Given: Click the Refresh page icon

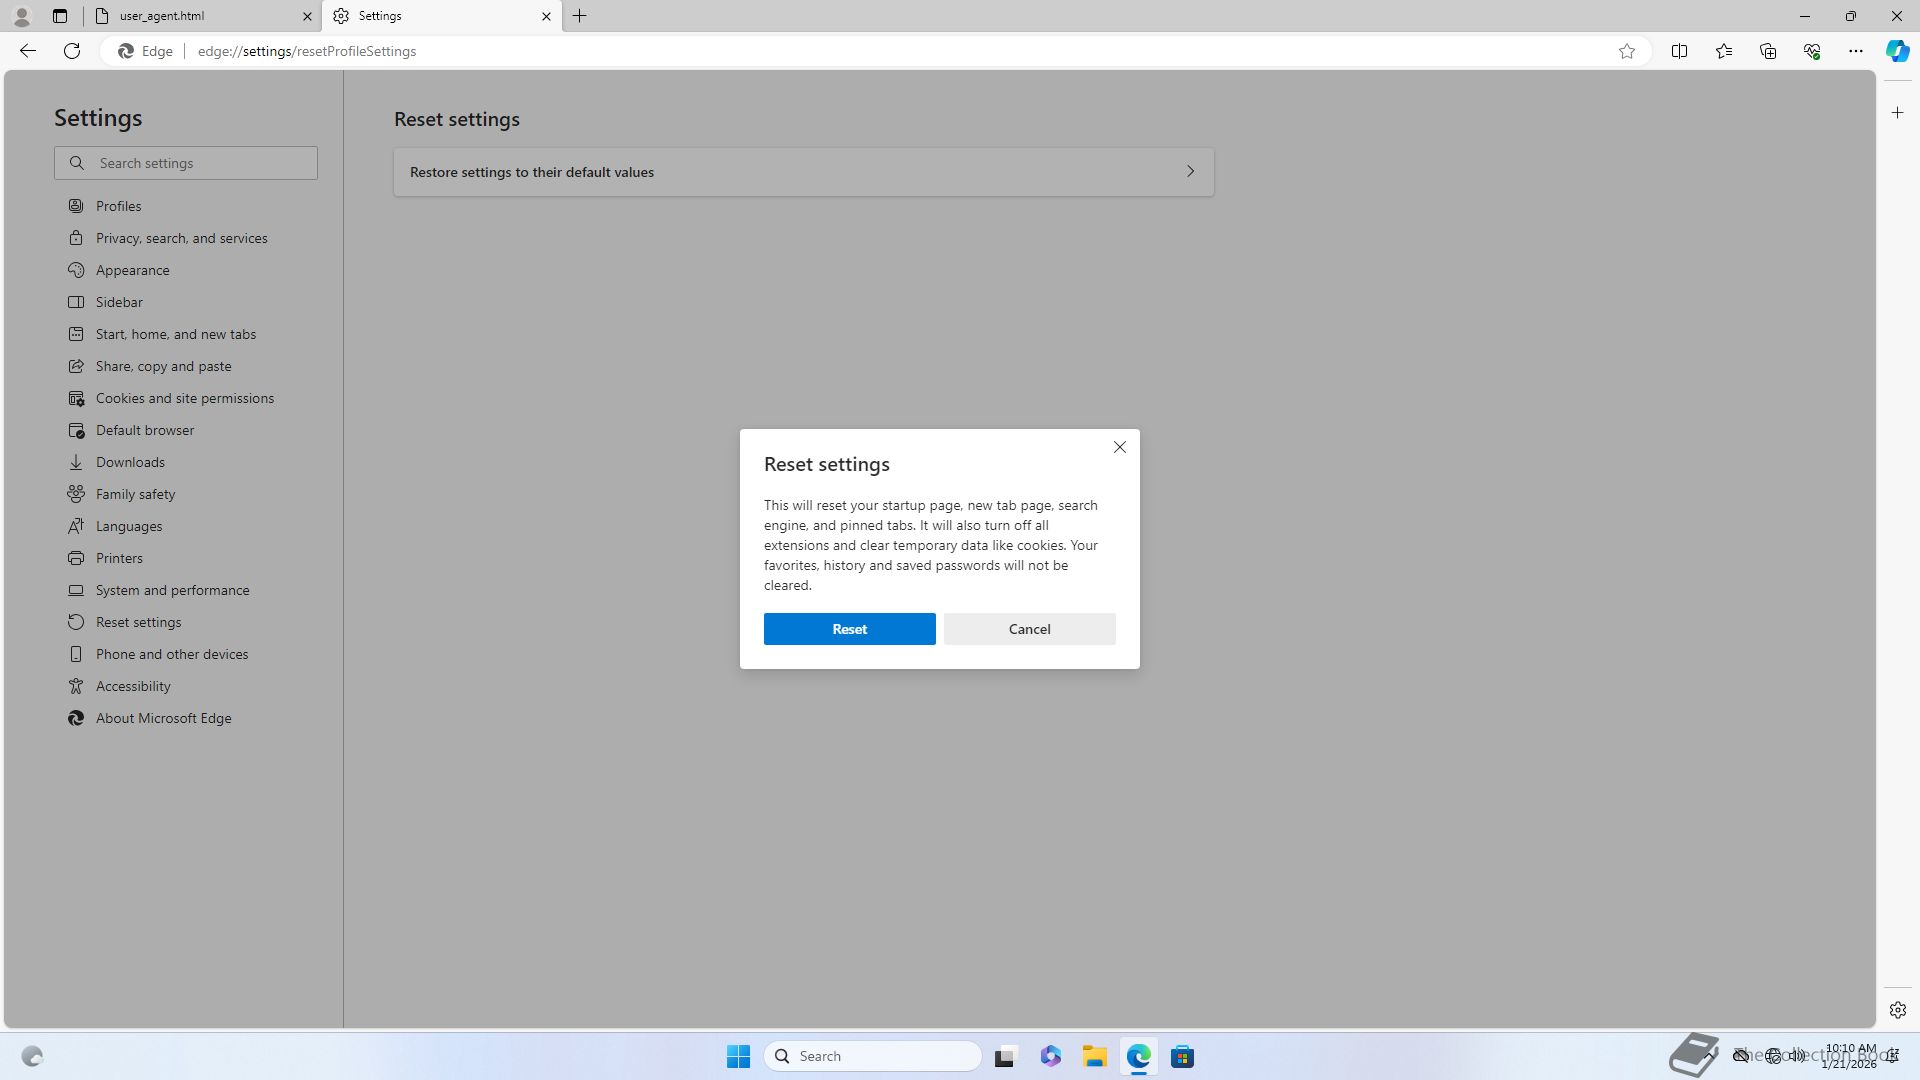Looking at the screenshot, I should pyautogui.click(x=72, y=51).
